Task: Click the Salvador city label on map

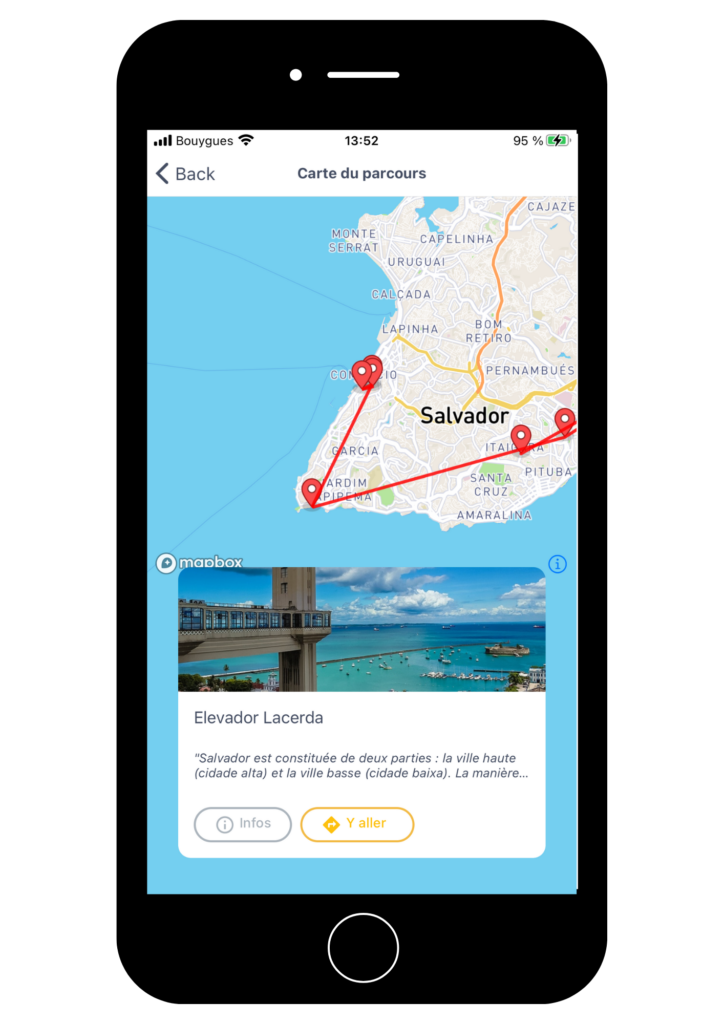Action: (464, 416)
